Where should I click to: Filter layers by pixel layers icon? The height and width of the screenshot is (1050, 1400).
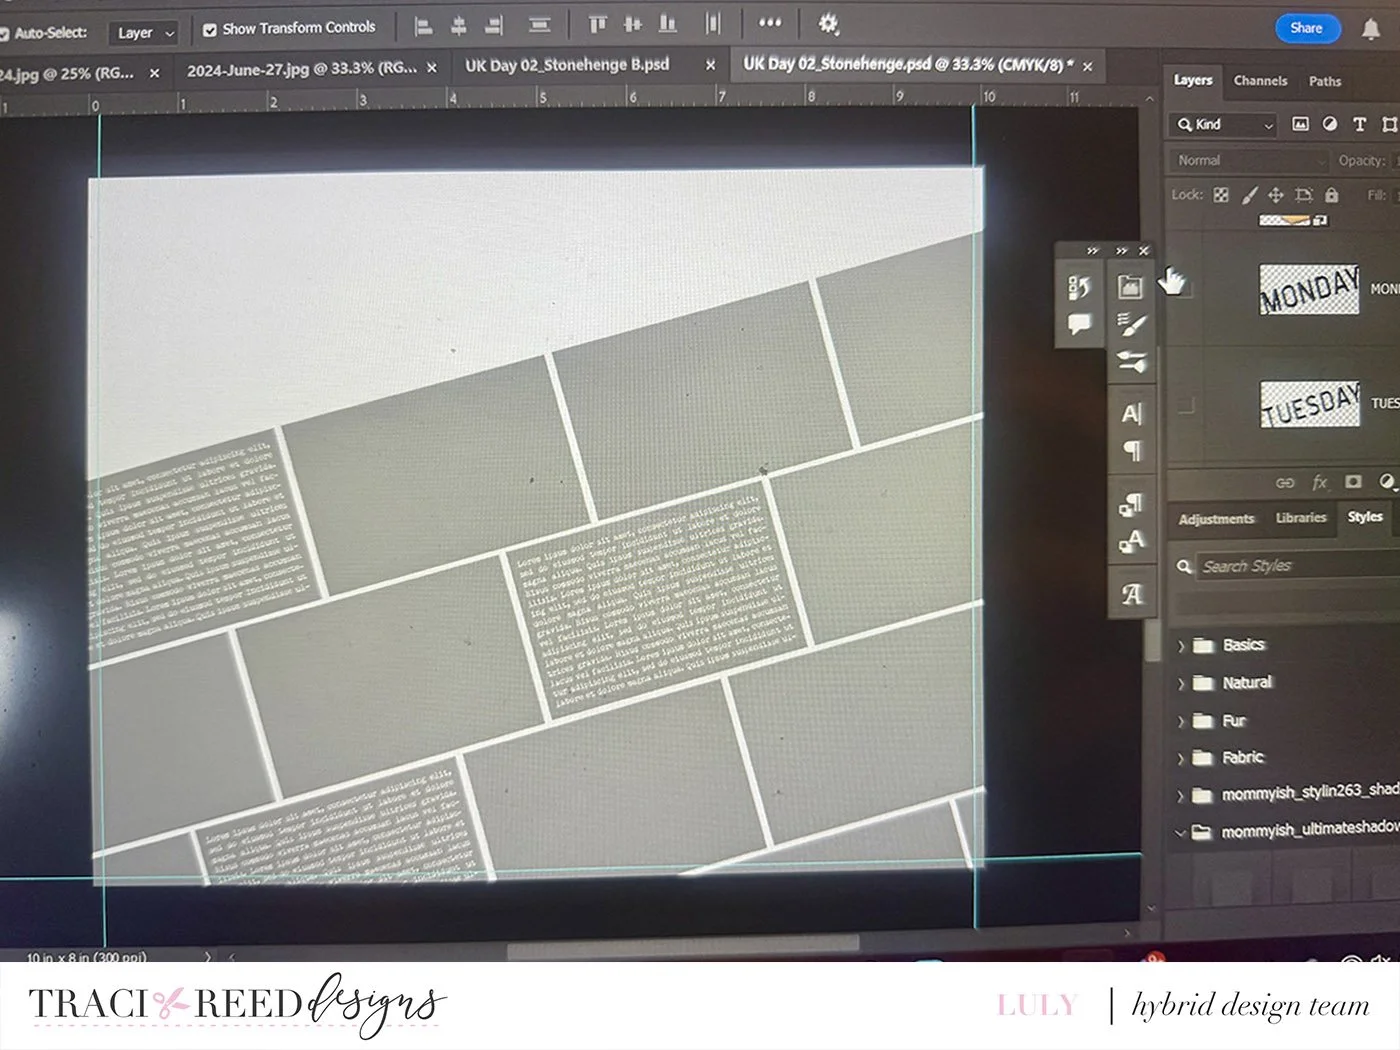[1300, 124]
